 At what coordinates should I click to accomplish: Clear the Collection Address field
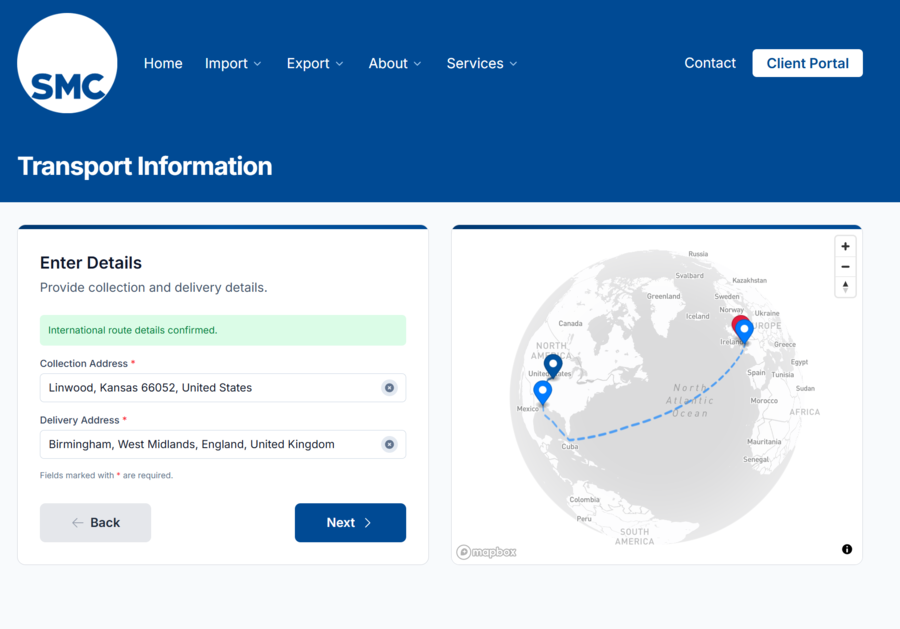[389, 388]
